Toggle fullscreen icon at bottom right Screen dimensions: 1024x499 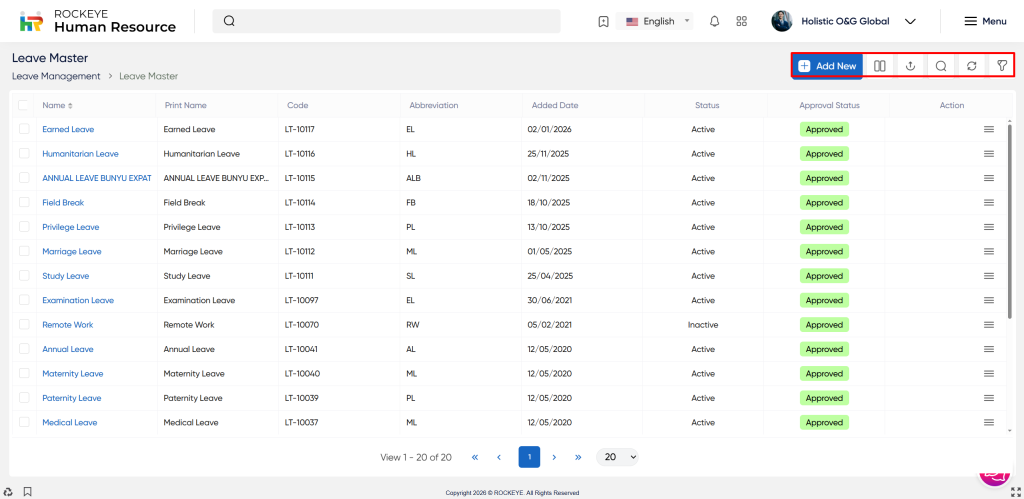click(x=1015, y=491)
